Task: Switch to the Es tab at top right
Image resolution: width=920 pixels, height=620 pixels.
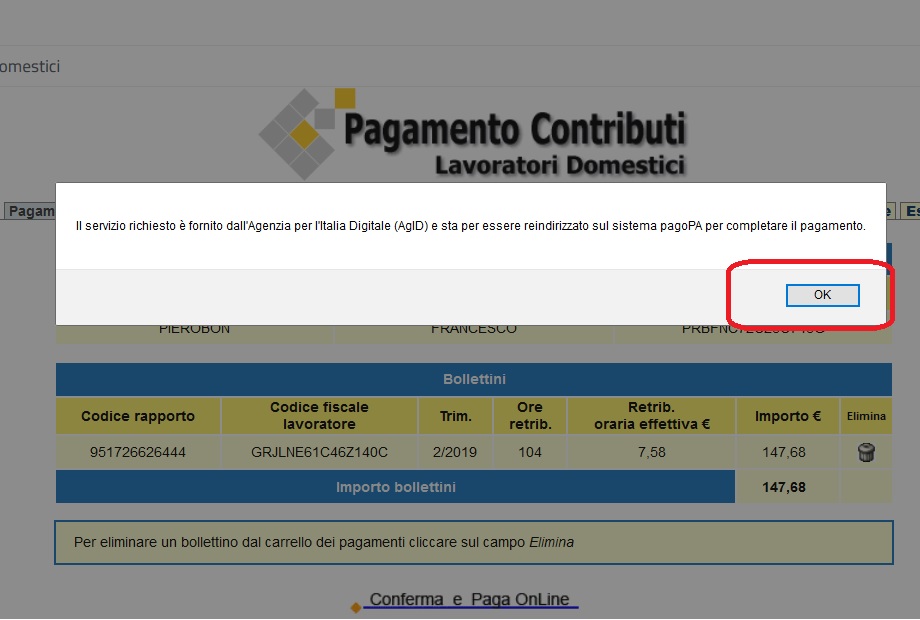Action: coord(911,211)
